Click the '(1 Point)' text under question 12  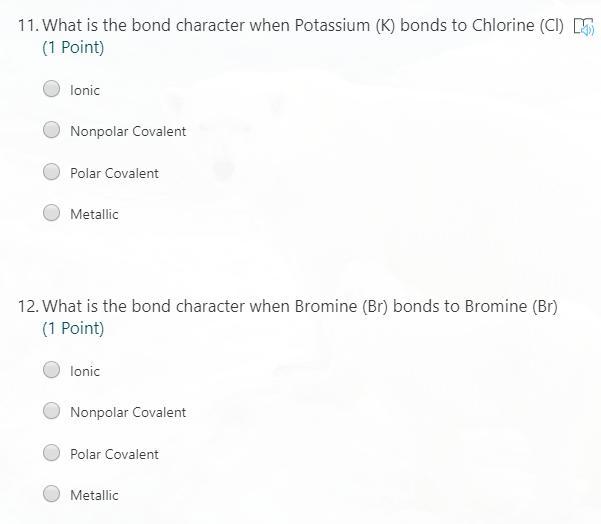[x=73, y=328]
